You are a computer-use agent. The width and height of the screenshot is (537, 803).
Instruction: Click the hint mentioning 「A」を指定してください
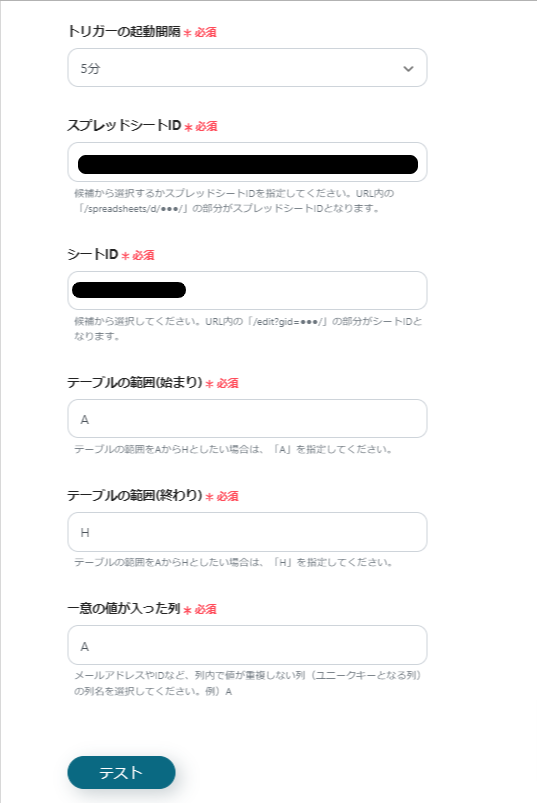(233, 450)
